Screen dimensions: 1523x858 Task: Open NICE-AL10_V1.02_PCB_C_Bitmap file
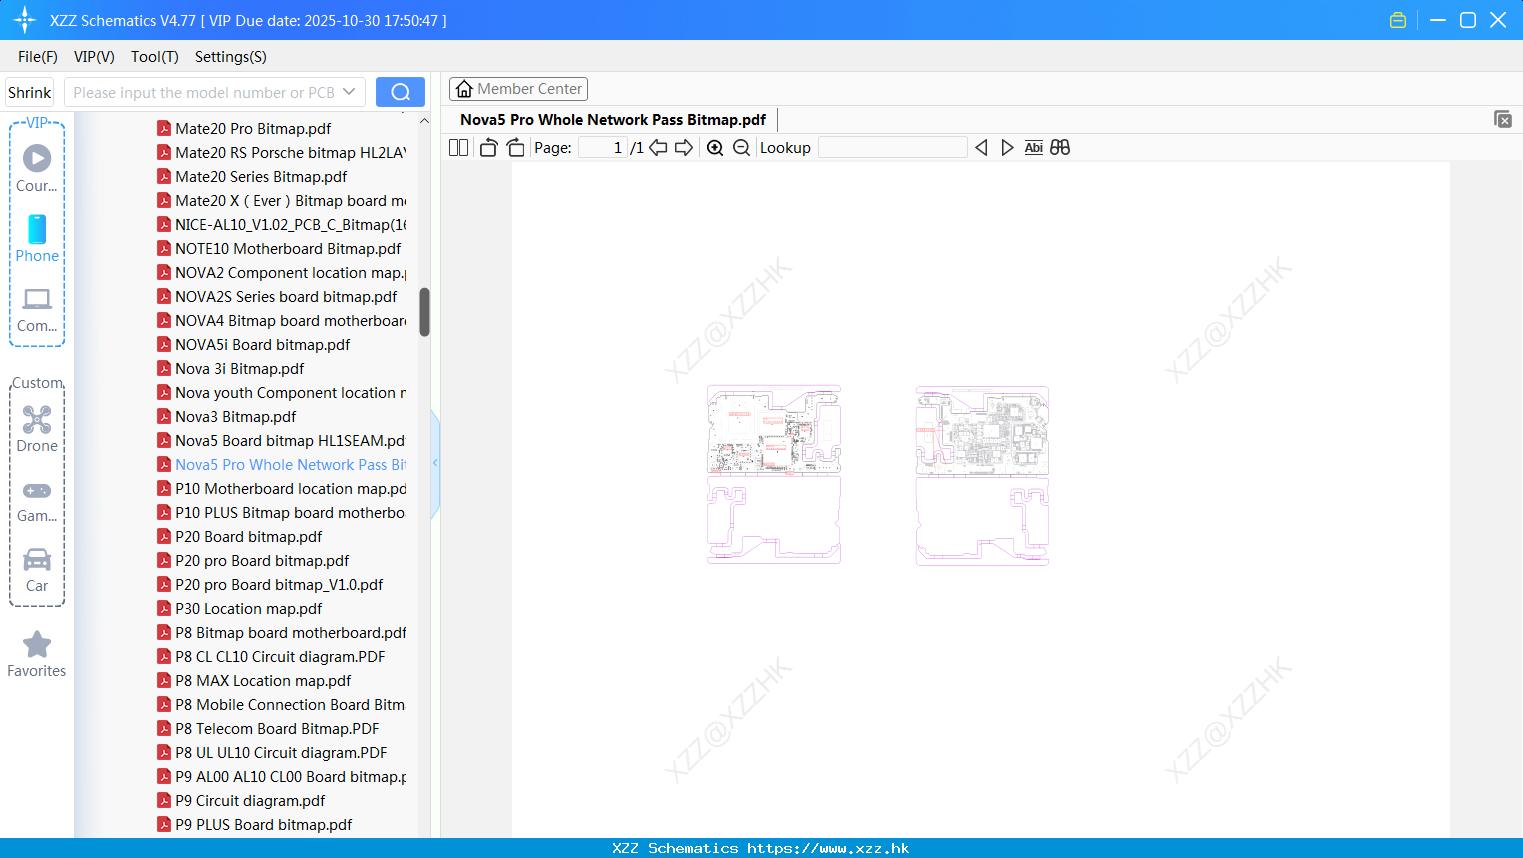click(x=281, y=224)
